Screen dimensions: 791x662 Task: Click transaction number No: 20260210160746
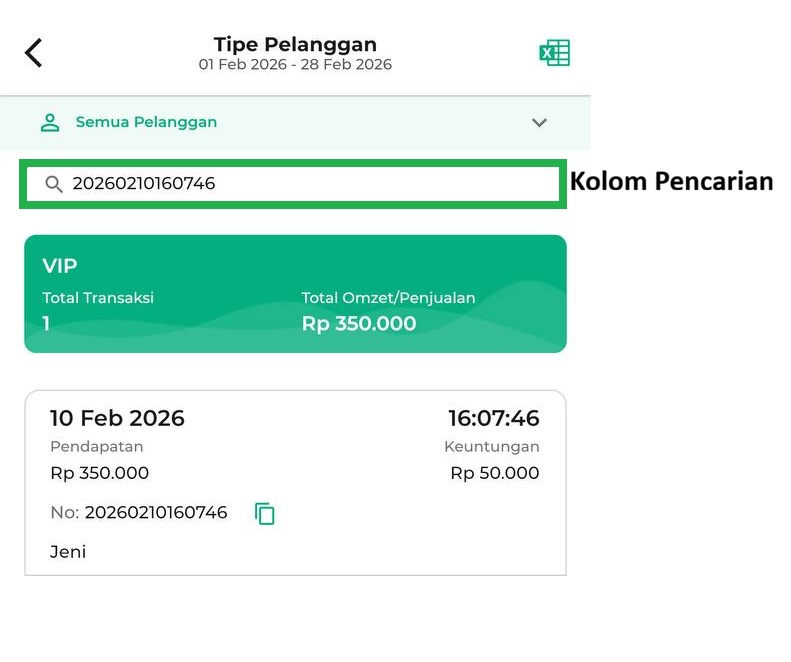pos(139,513)
